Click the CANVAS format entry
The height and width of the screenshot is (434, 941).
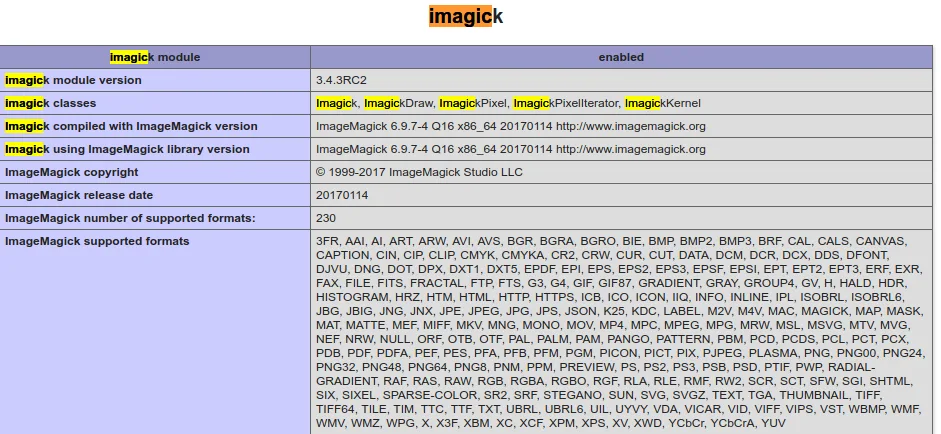pyautogui.click(x=880, y=241)
